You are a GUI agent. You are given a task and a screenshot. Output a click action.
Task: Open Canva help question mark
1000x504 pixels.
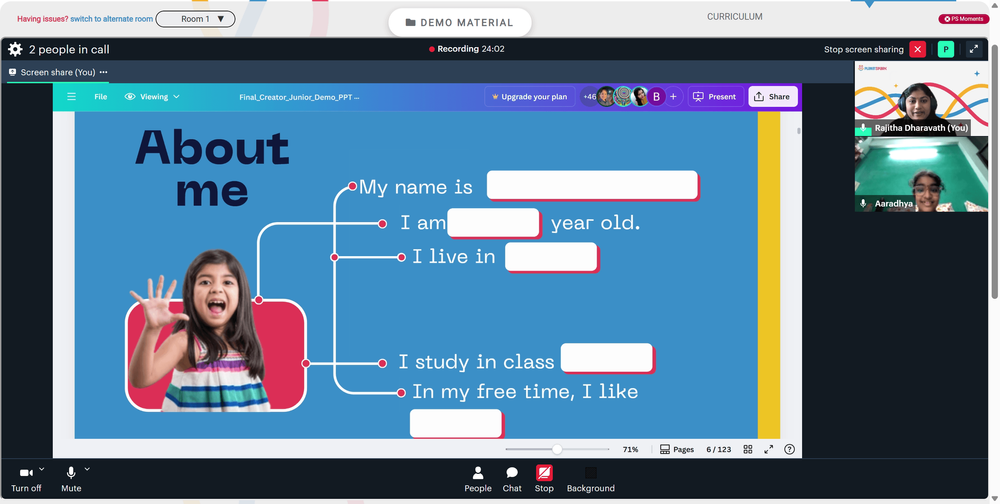point(790,449)
